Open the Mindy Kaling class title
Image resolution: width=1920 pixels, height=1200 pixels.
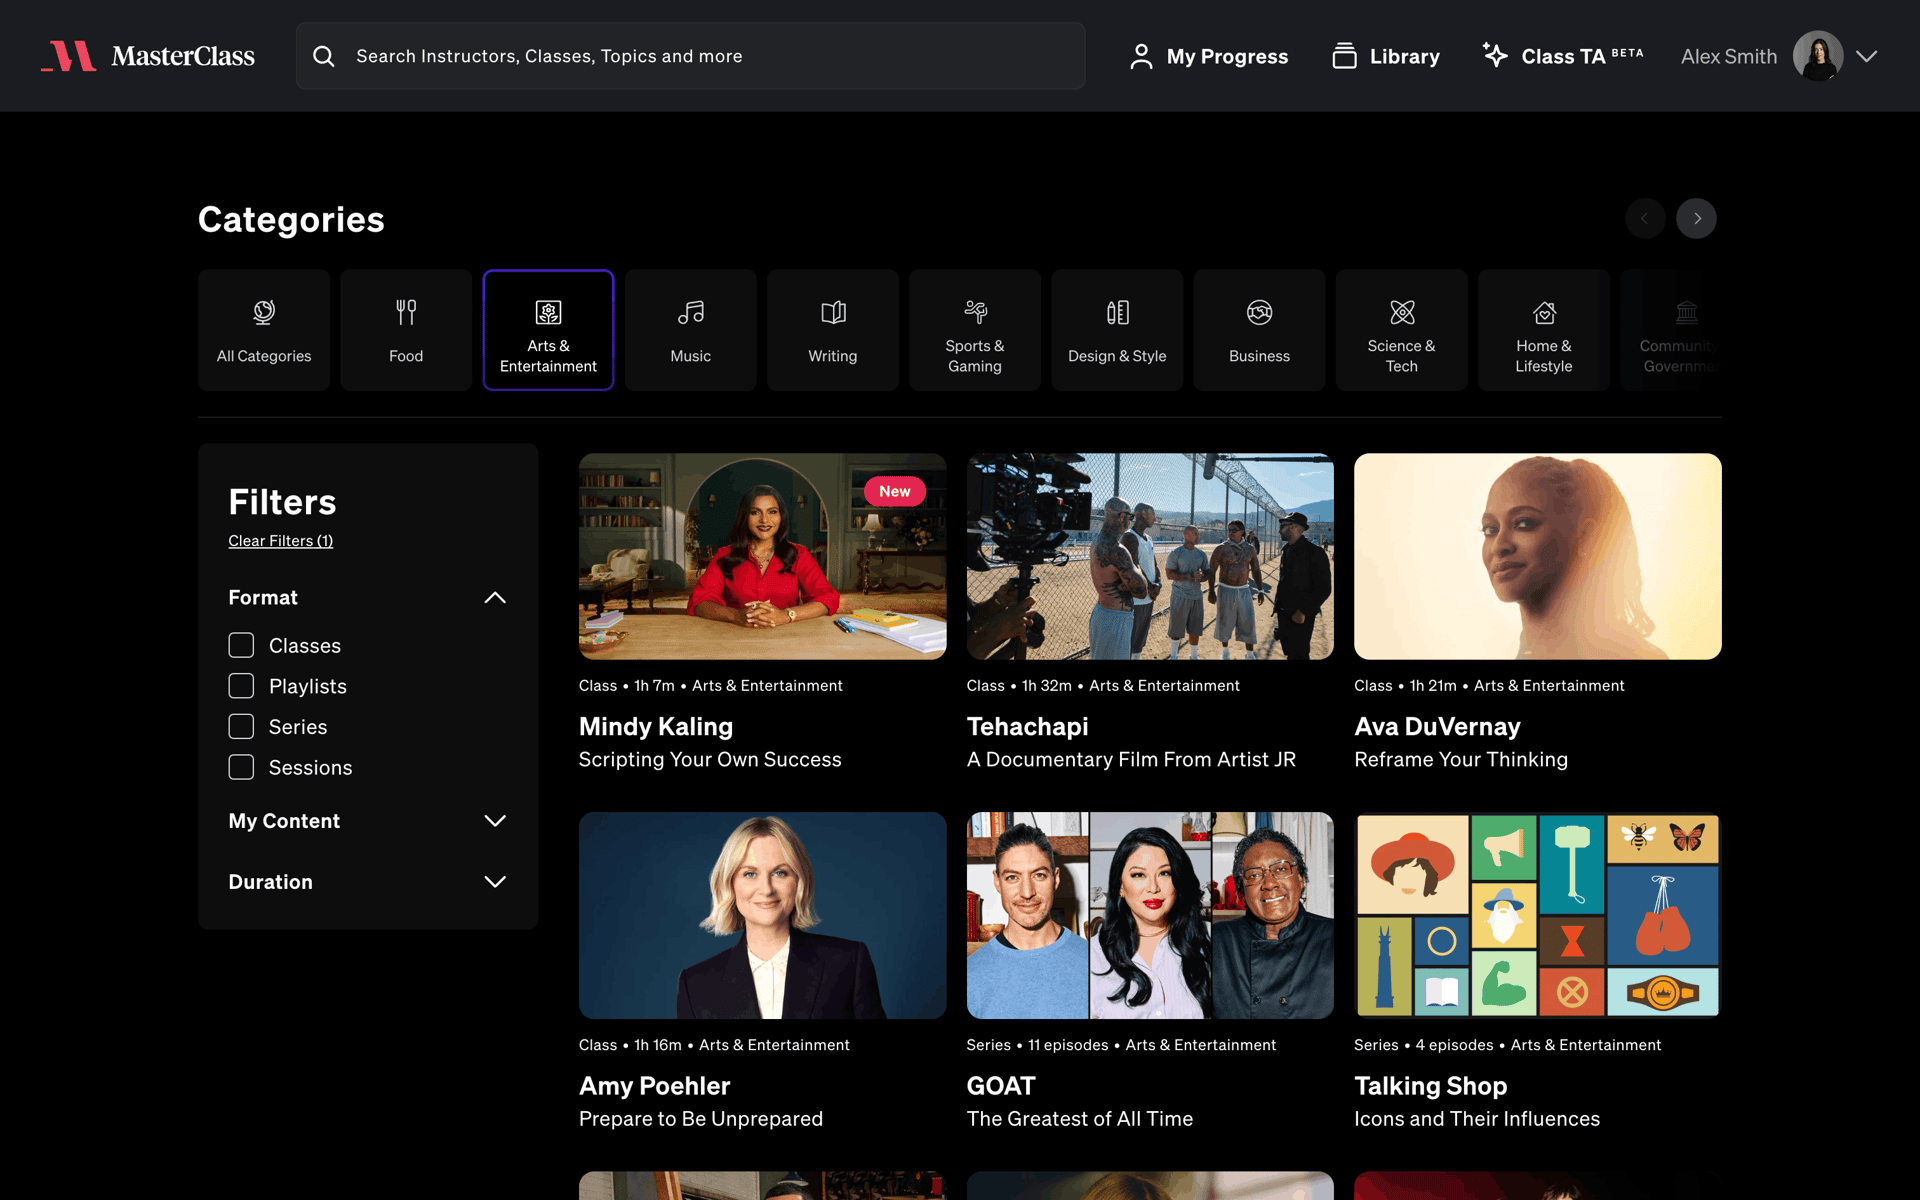(656, 727)
